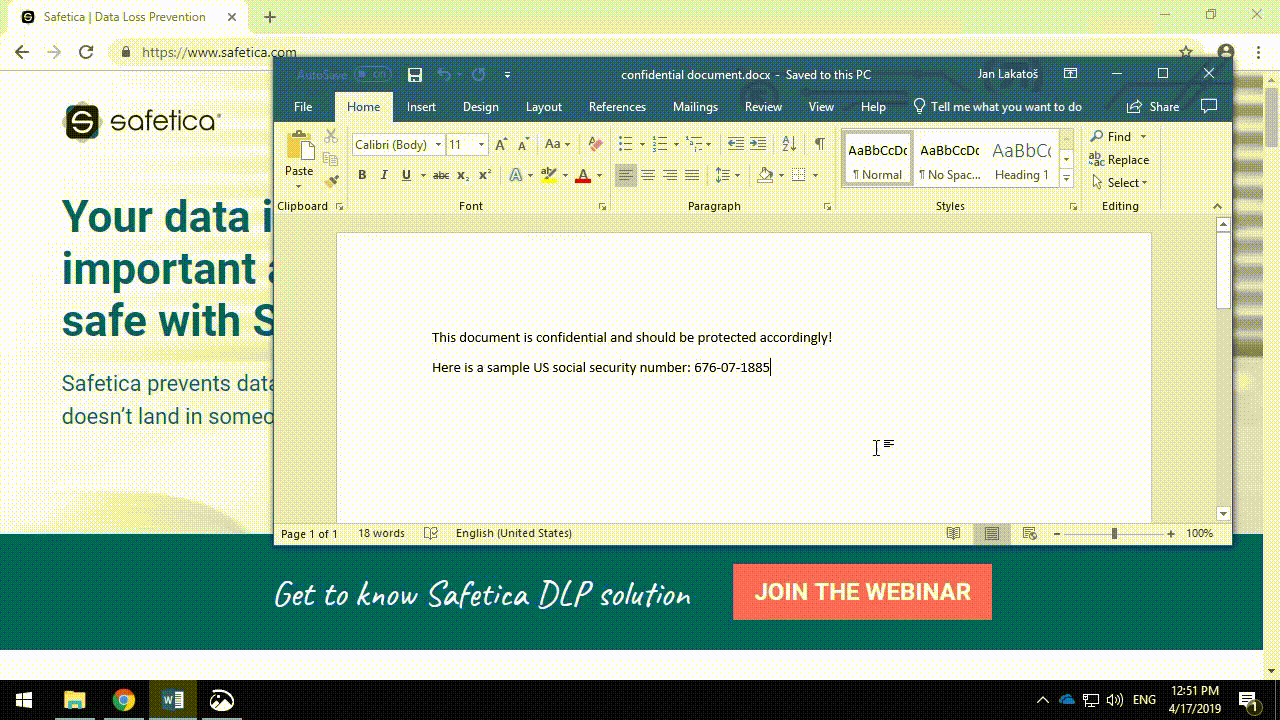Click the Save icon in title bar

(x=415, y=75)
